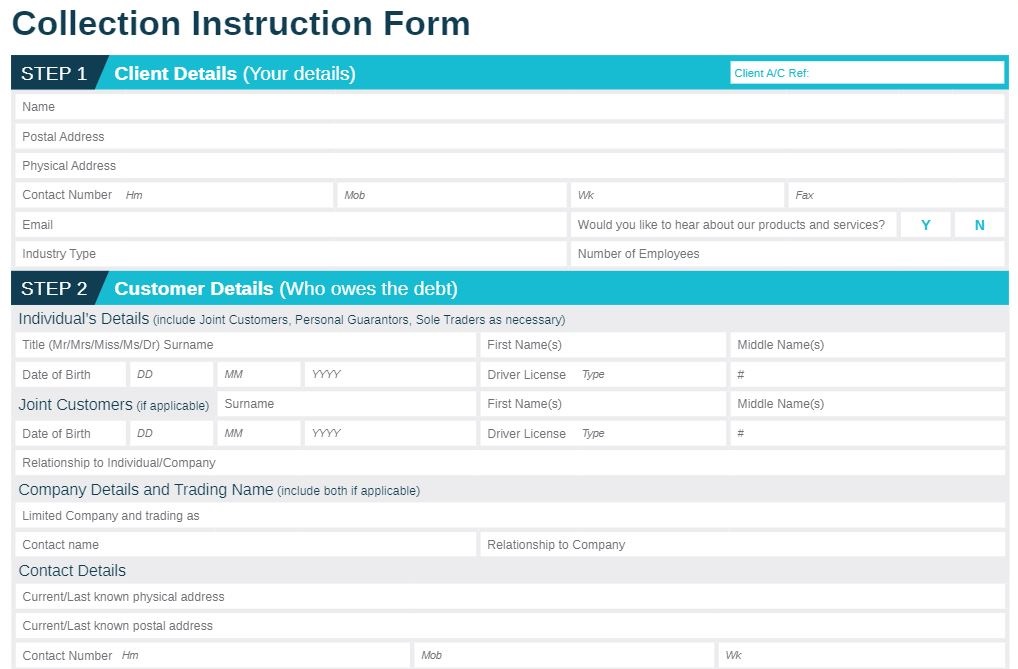Click Joint Customers Middle Name(s) field
Screen dimensions: 1018x669
click(x=867, y=404)
